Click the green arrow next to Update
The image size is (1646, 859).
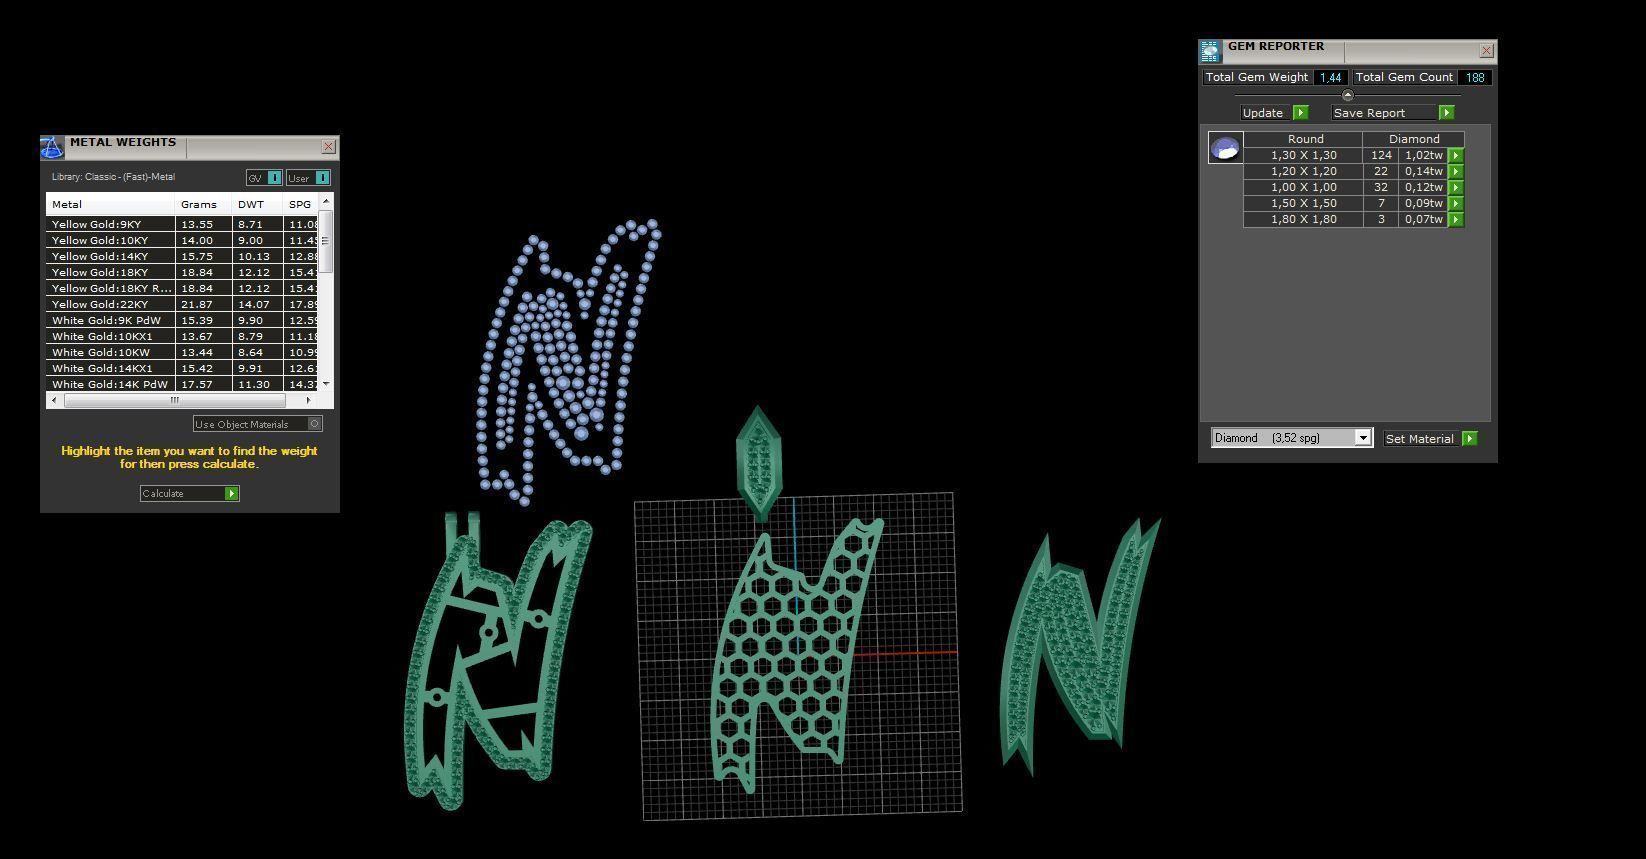point(1300,113)
